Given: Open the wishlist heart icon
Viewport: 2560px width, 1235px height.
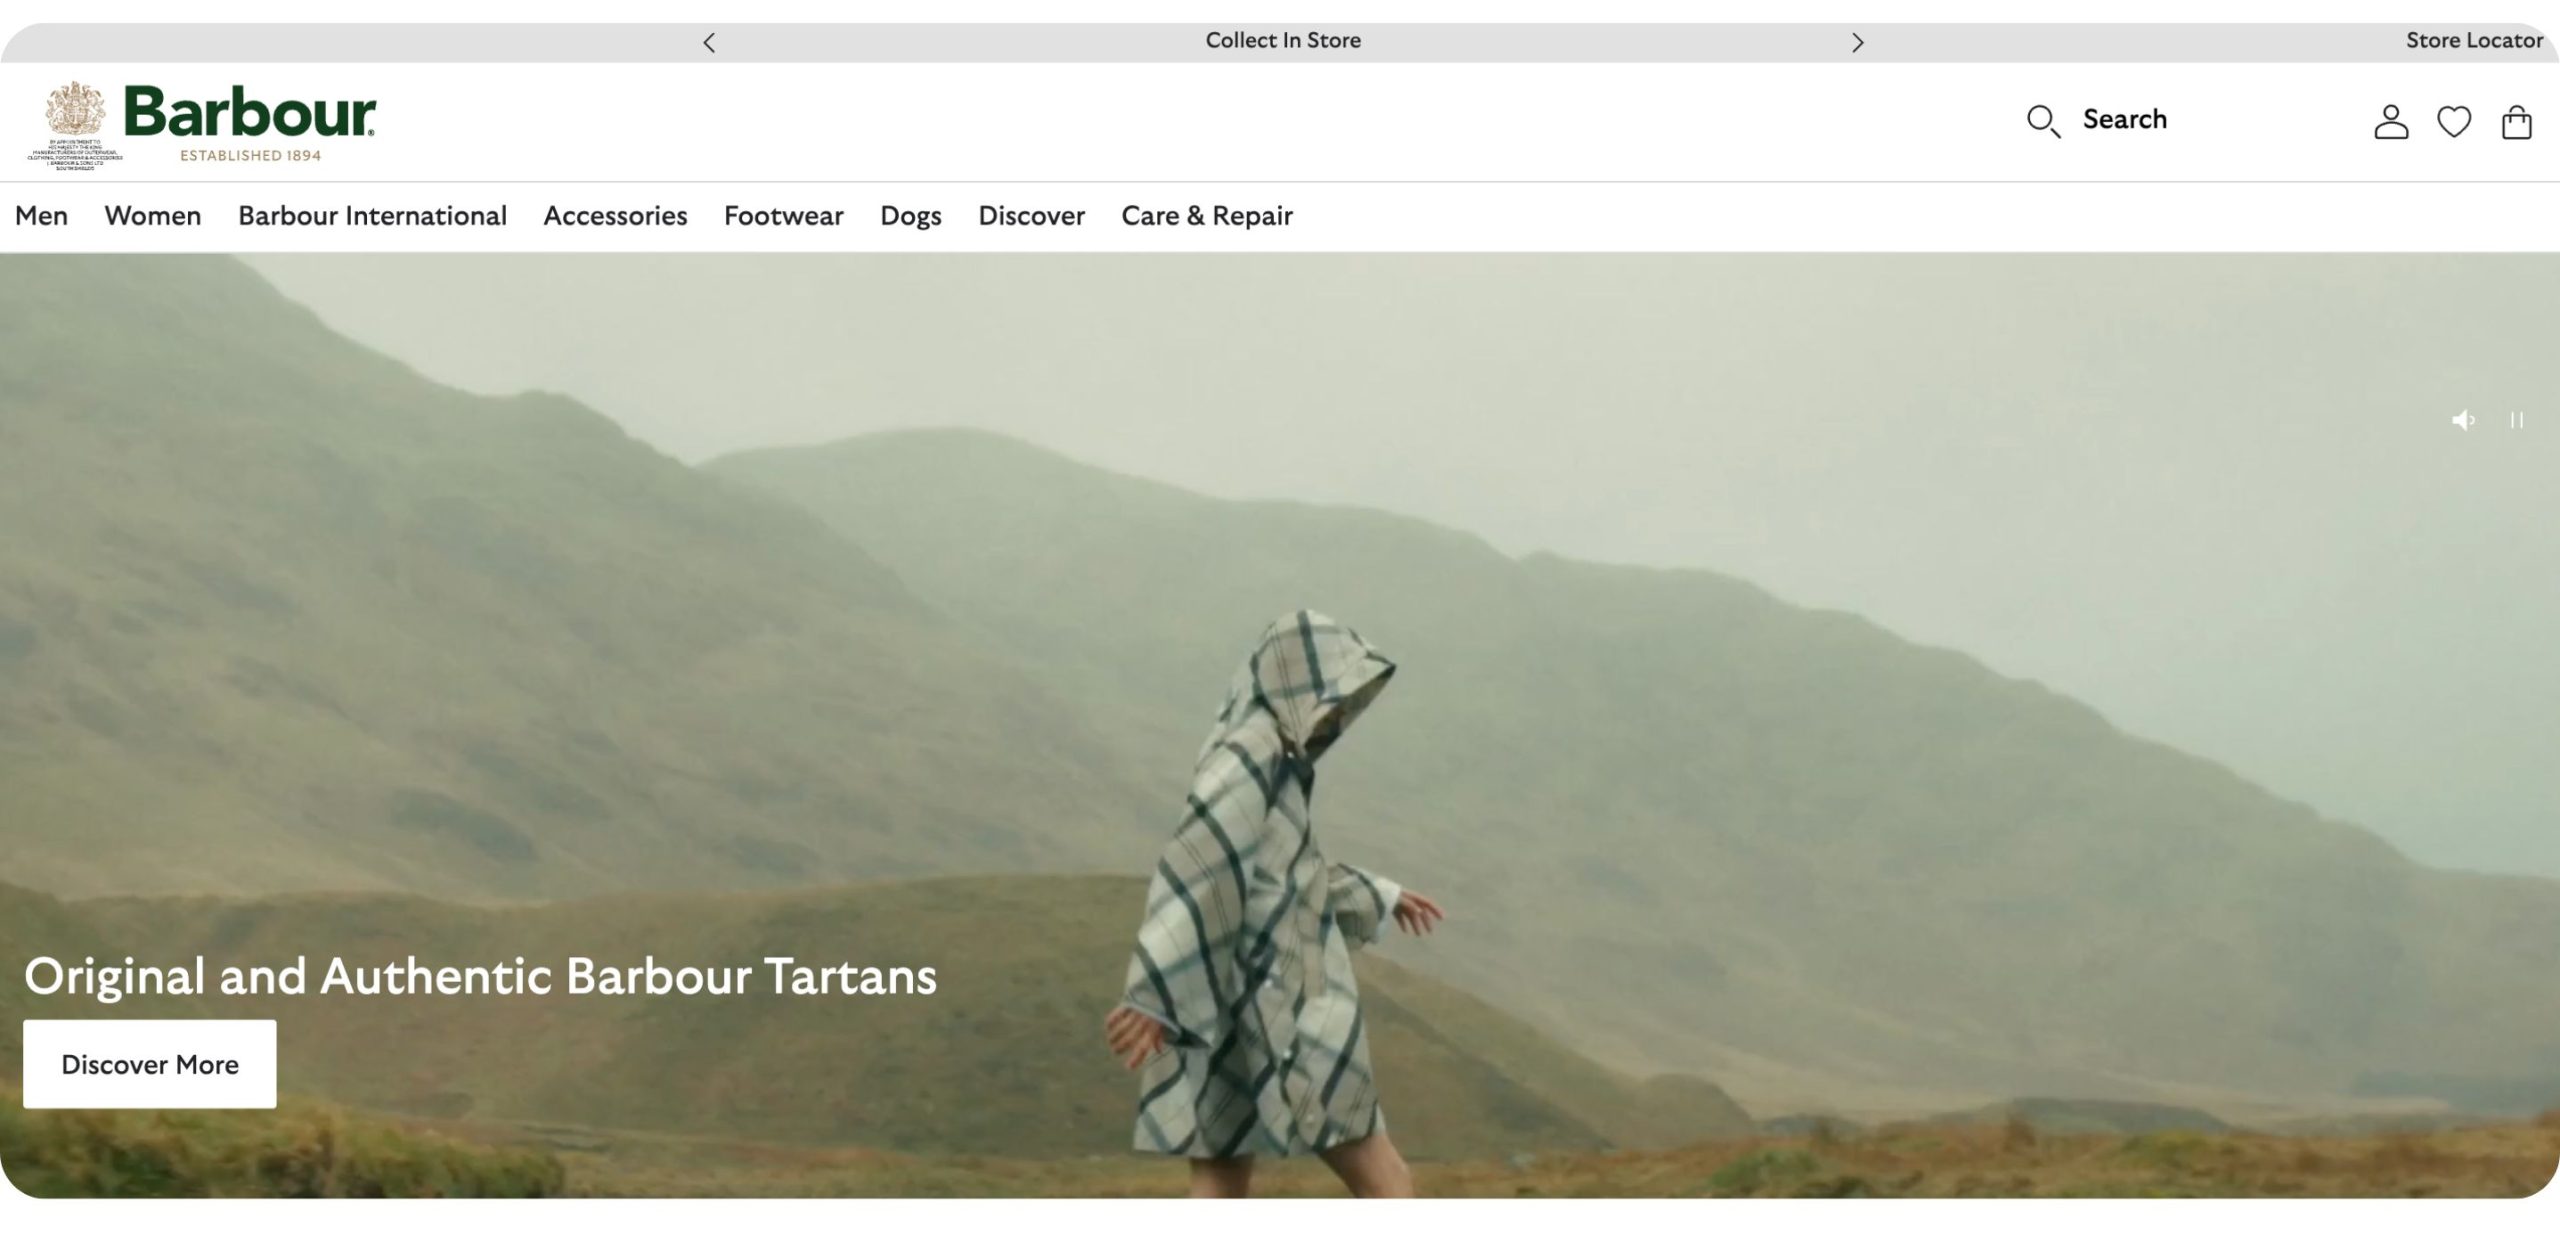Looking at the screenshot, I should [2453, 122].
